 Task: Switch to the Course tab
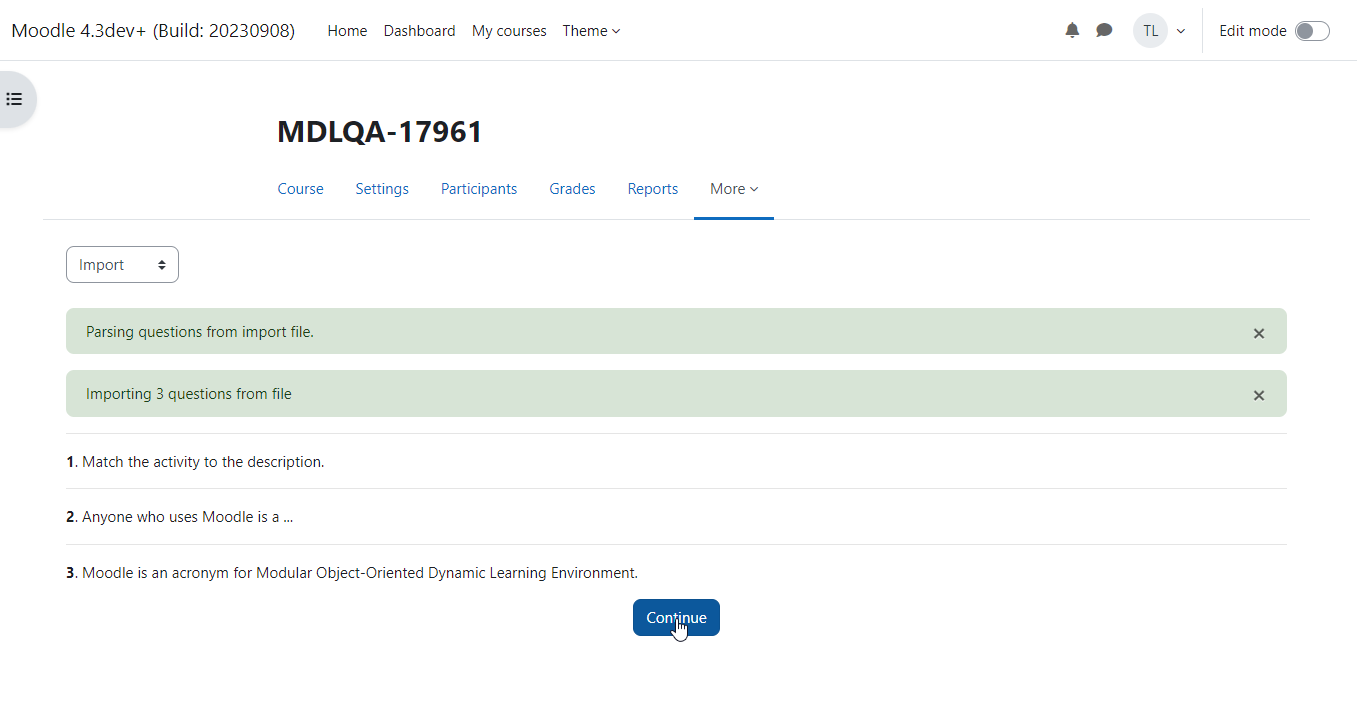[300, 189]
